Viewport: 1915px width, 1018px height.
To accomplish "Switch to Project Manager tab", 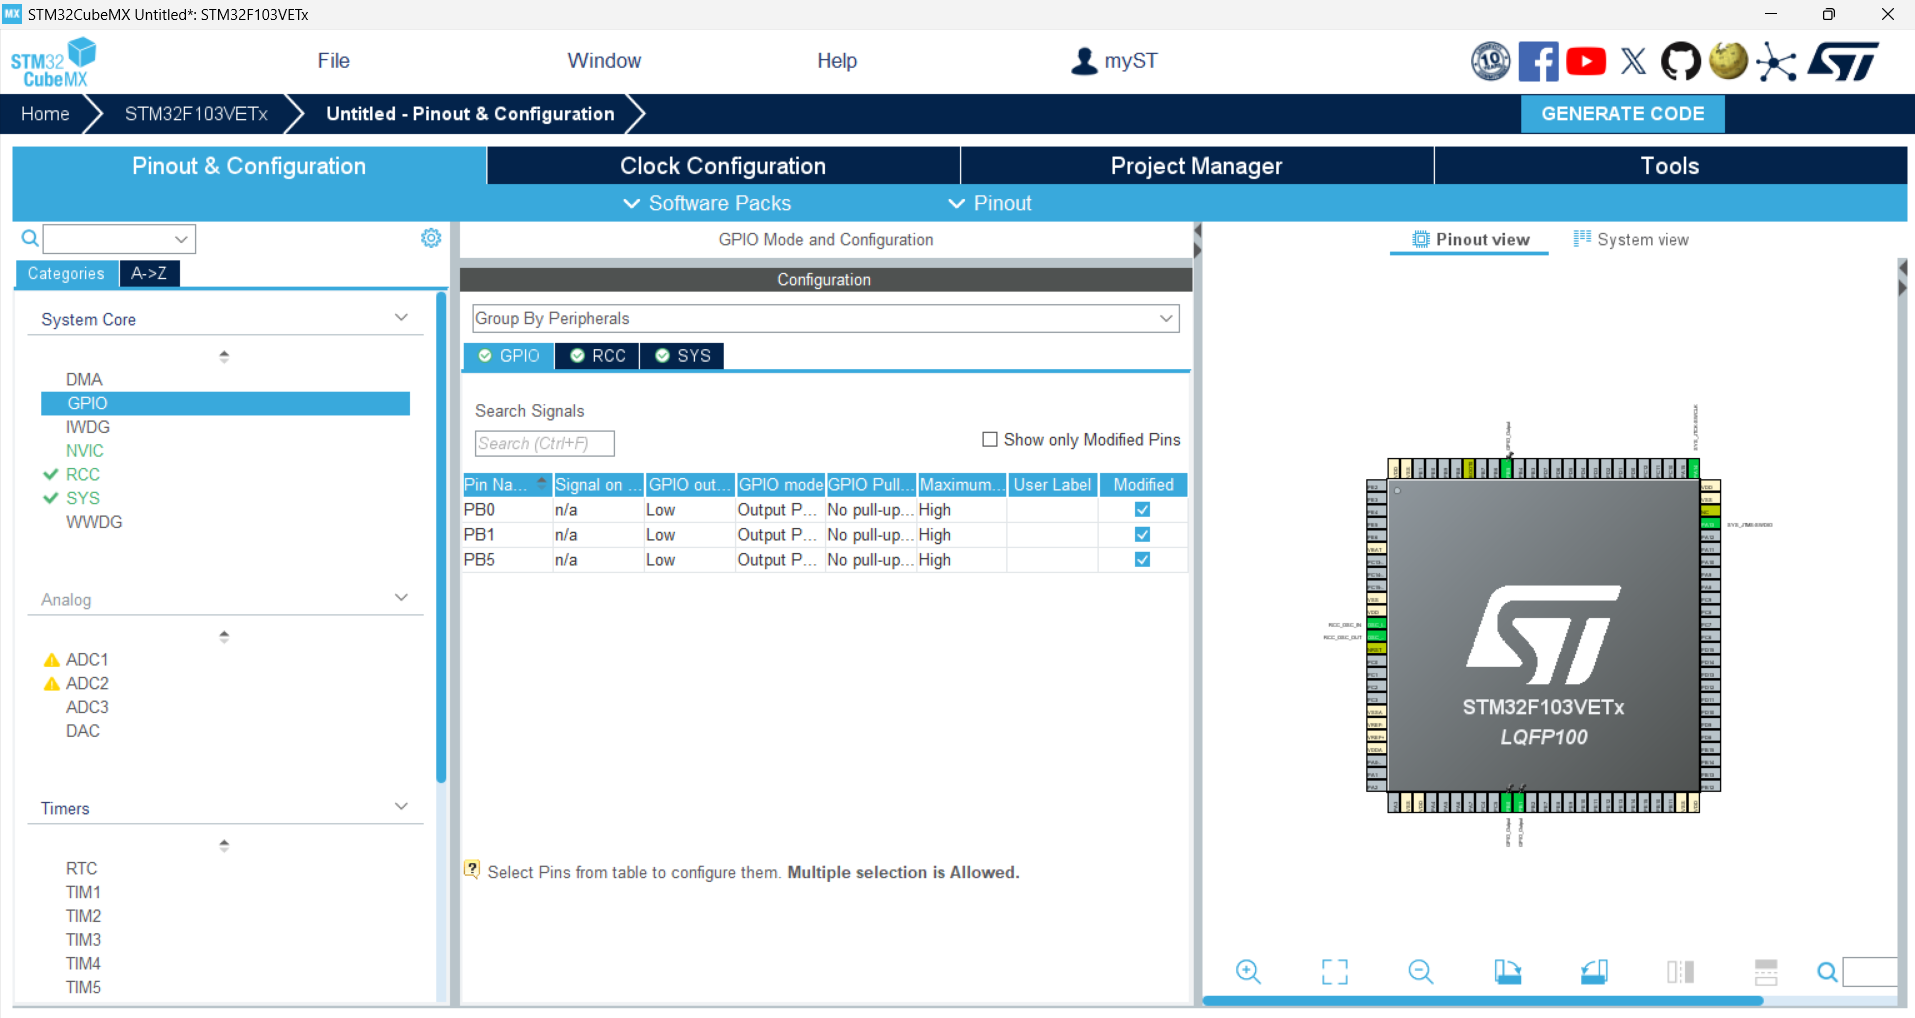I will pos(1196,166).
